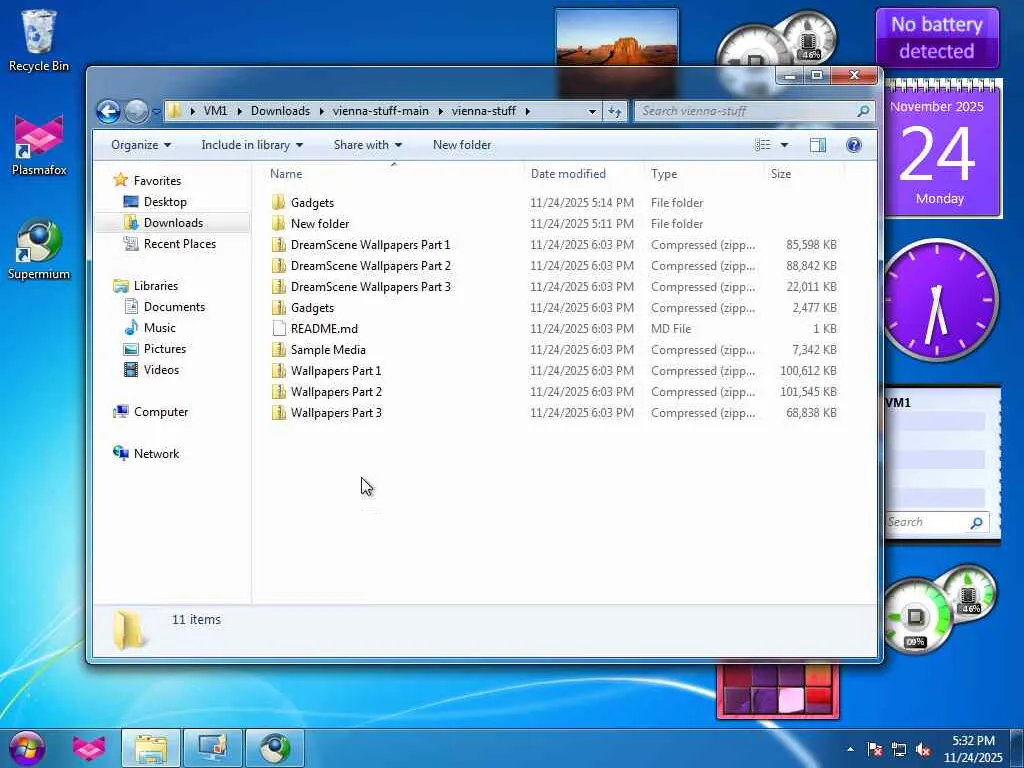The image size is (1024, 768).
Task: Open the Videos library
Action: [x=161, y=370]
